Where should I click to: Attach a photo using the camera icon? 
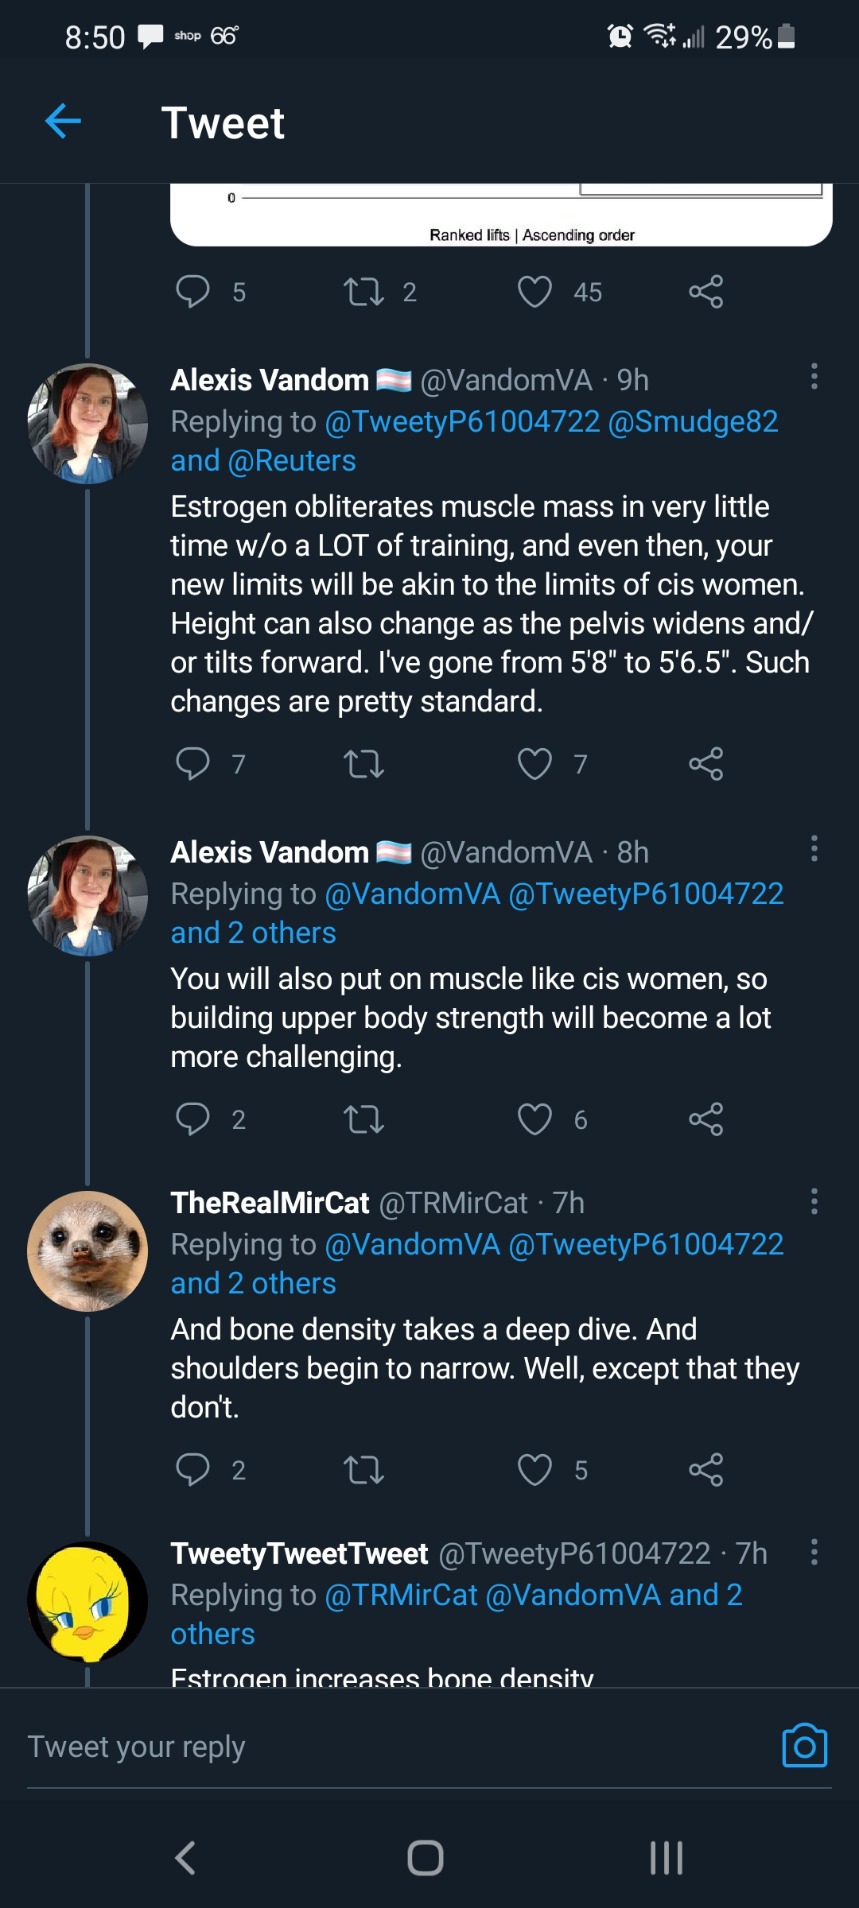coord(804,1746)
